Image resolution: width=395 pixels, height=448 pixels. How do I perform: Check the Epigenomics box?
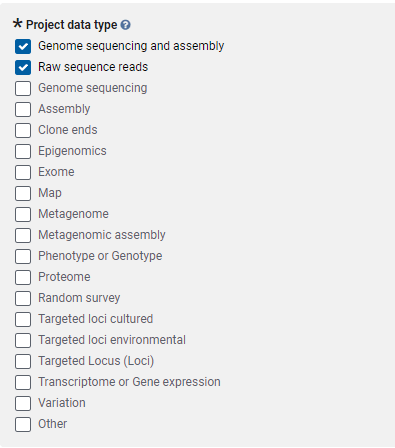(x=23, y=151)
